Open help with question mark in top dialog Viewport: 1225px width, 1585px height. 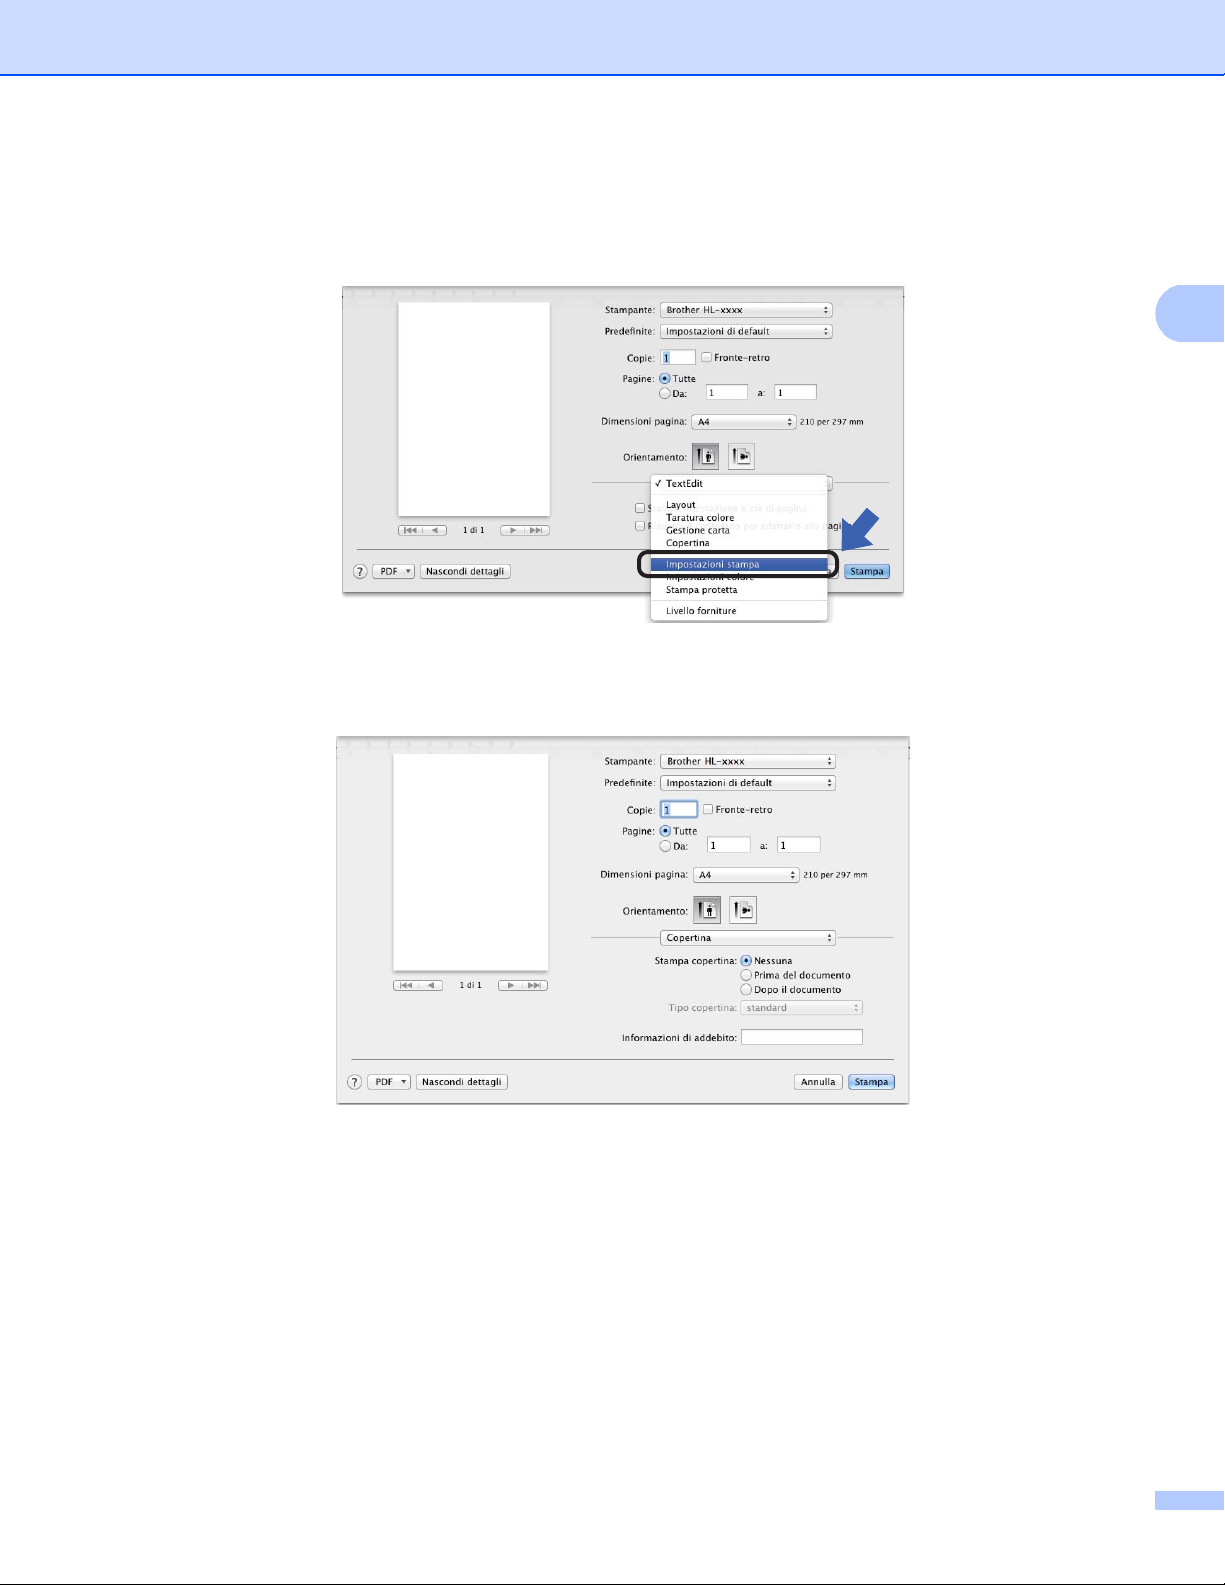tap(360, 571)
